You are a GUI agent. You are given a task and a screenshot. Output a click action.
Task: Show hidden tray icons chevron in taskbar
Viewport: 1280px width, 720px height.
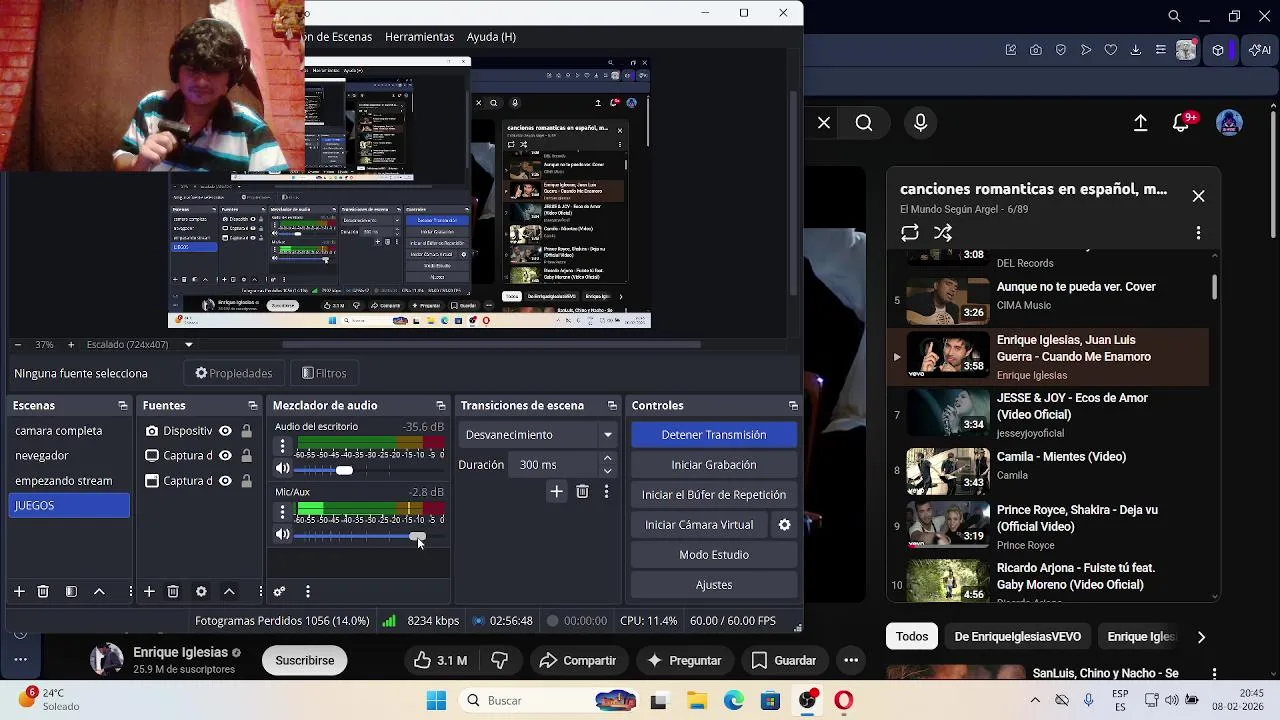click(x=1035, y=701)
